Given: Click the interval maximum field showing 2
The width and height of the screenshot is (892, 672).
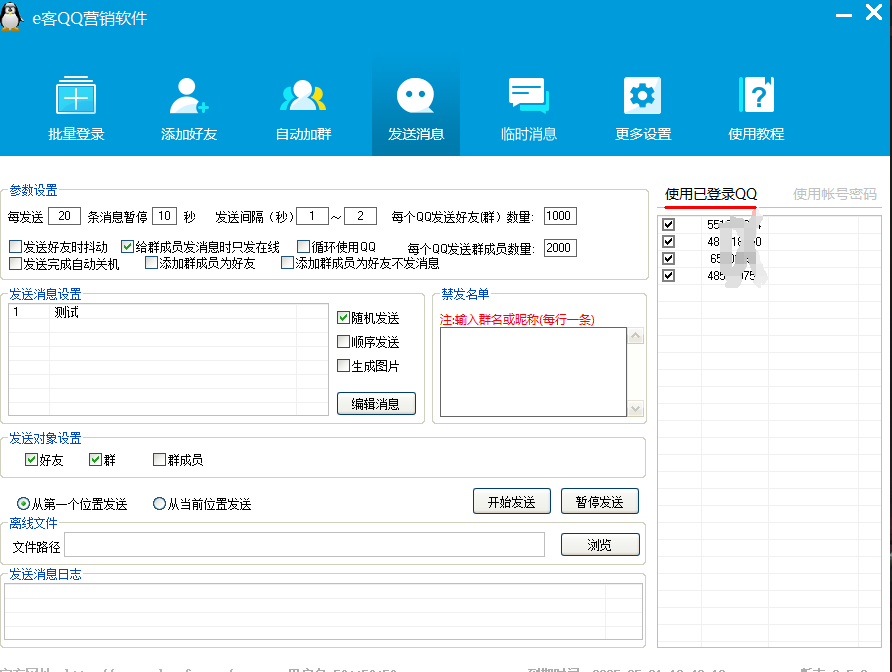Looking at the screenshot, I should [x=361, y=216].
